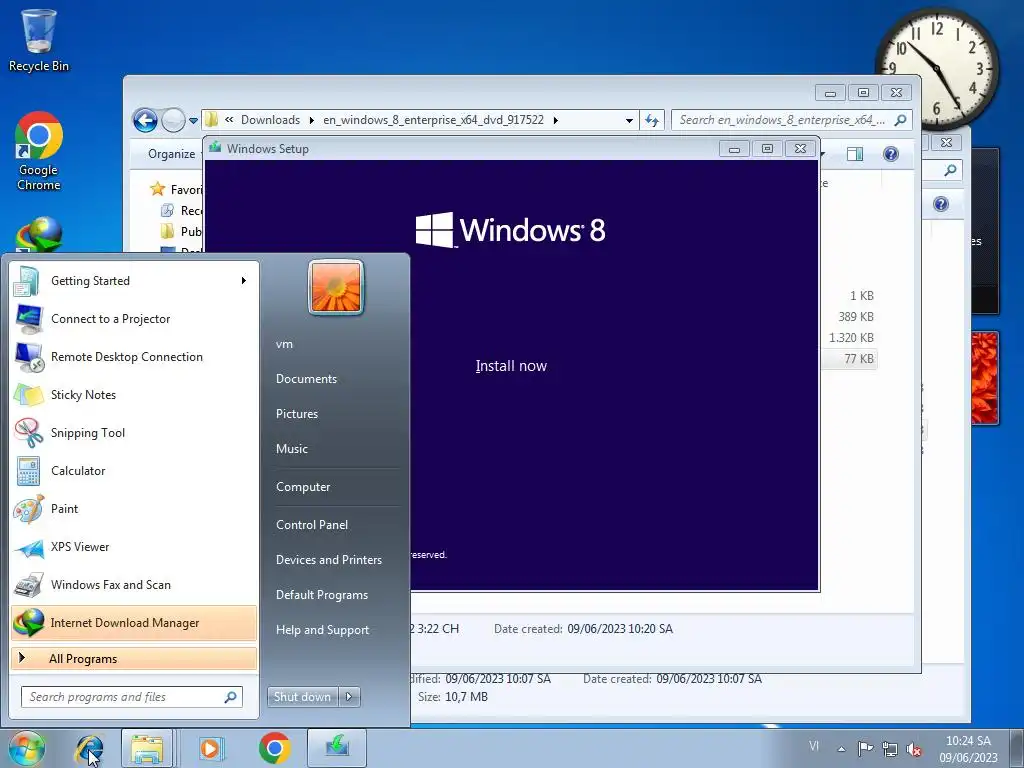Expand path arrow after Downloads in address bar
This screenshot has height=768, width=1024.
312,120
